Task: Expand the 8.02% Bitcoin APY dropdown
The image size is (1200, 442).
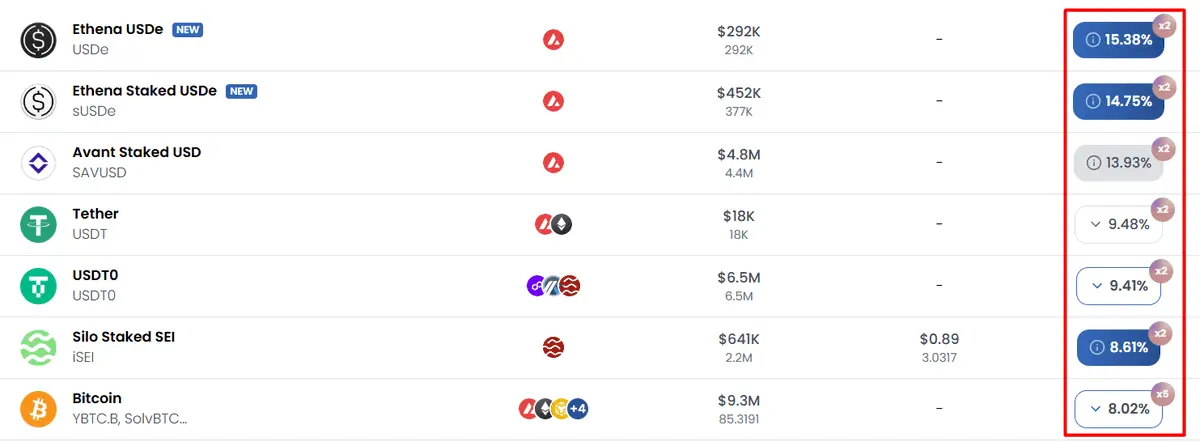Action: [1119, 409]
